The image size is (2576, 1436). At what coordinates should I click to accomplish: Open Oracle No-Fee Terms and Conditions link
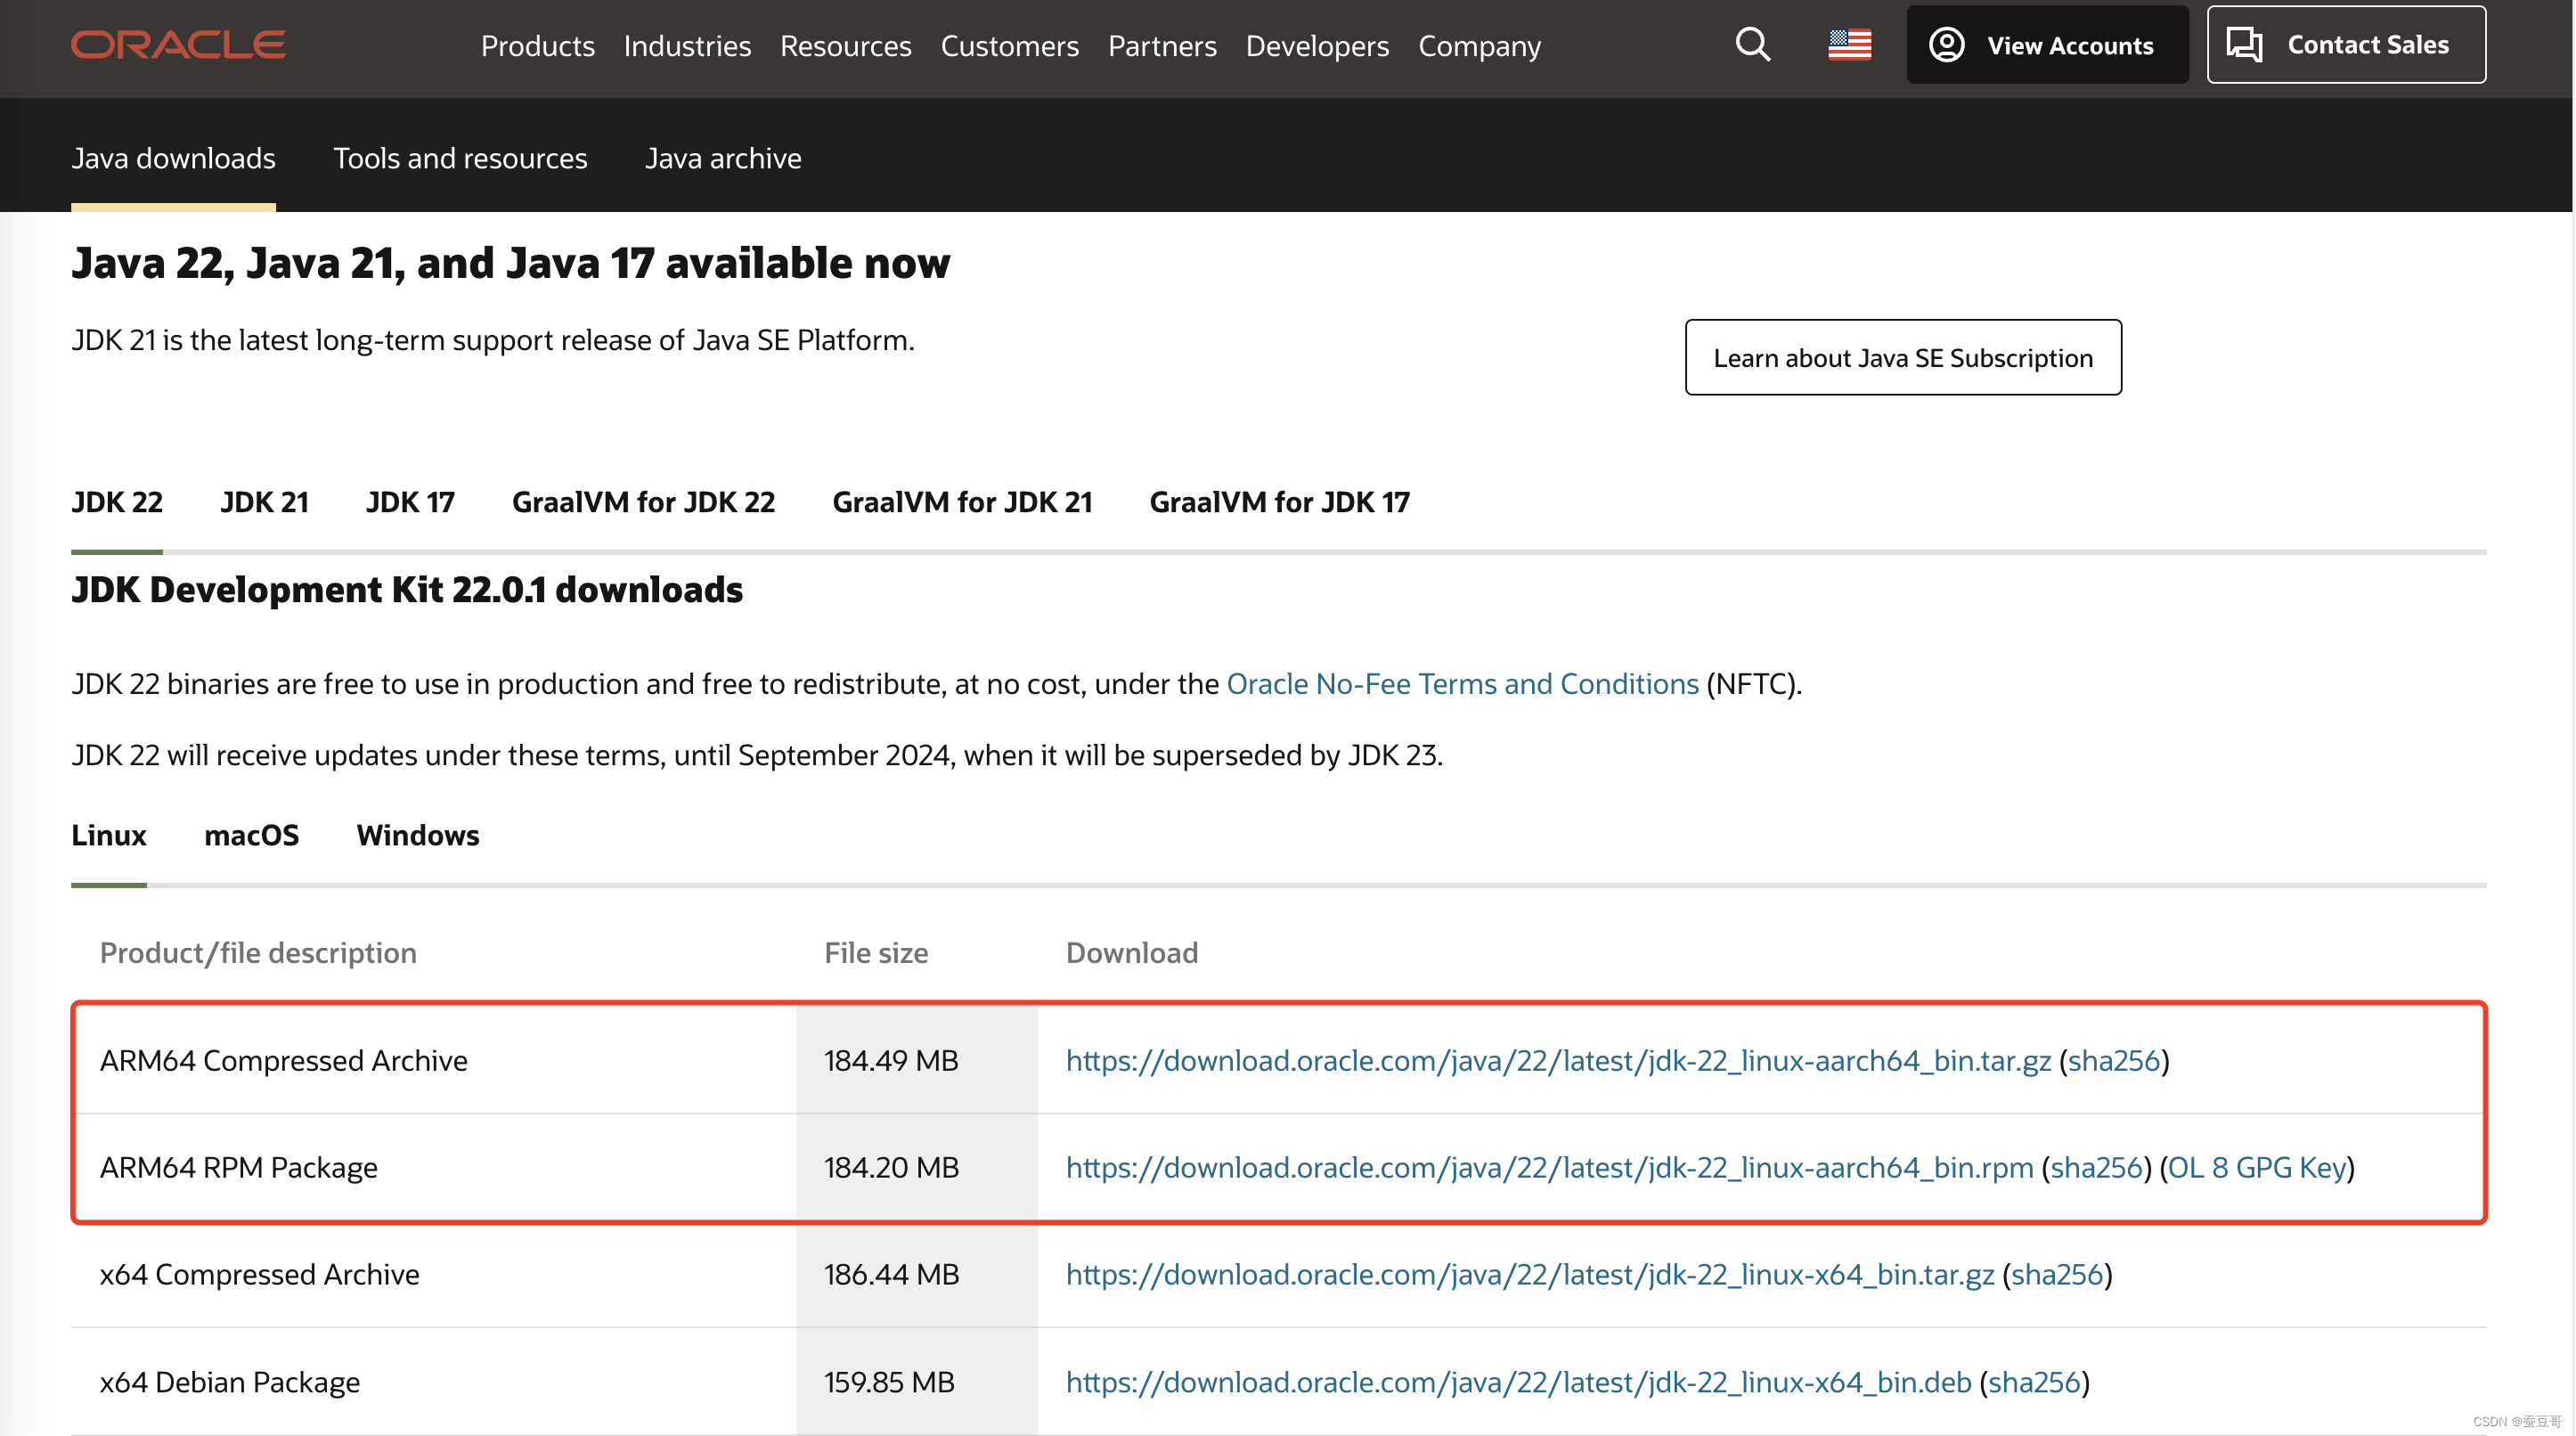pos(1462,684)
